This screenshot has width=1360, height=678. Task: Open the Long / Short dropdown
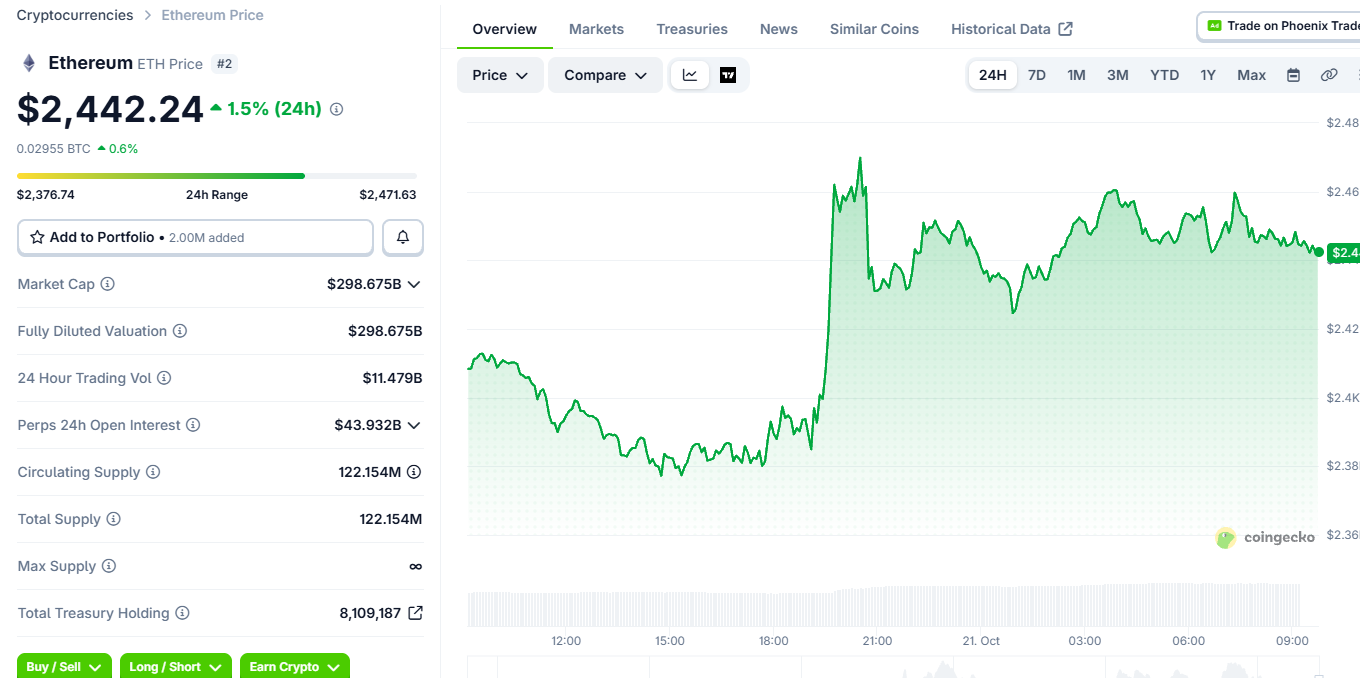(175, 666)
